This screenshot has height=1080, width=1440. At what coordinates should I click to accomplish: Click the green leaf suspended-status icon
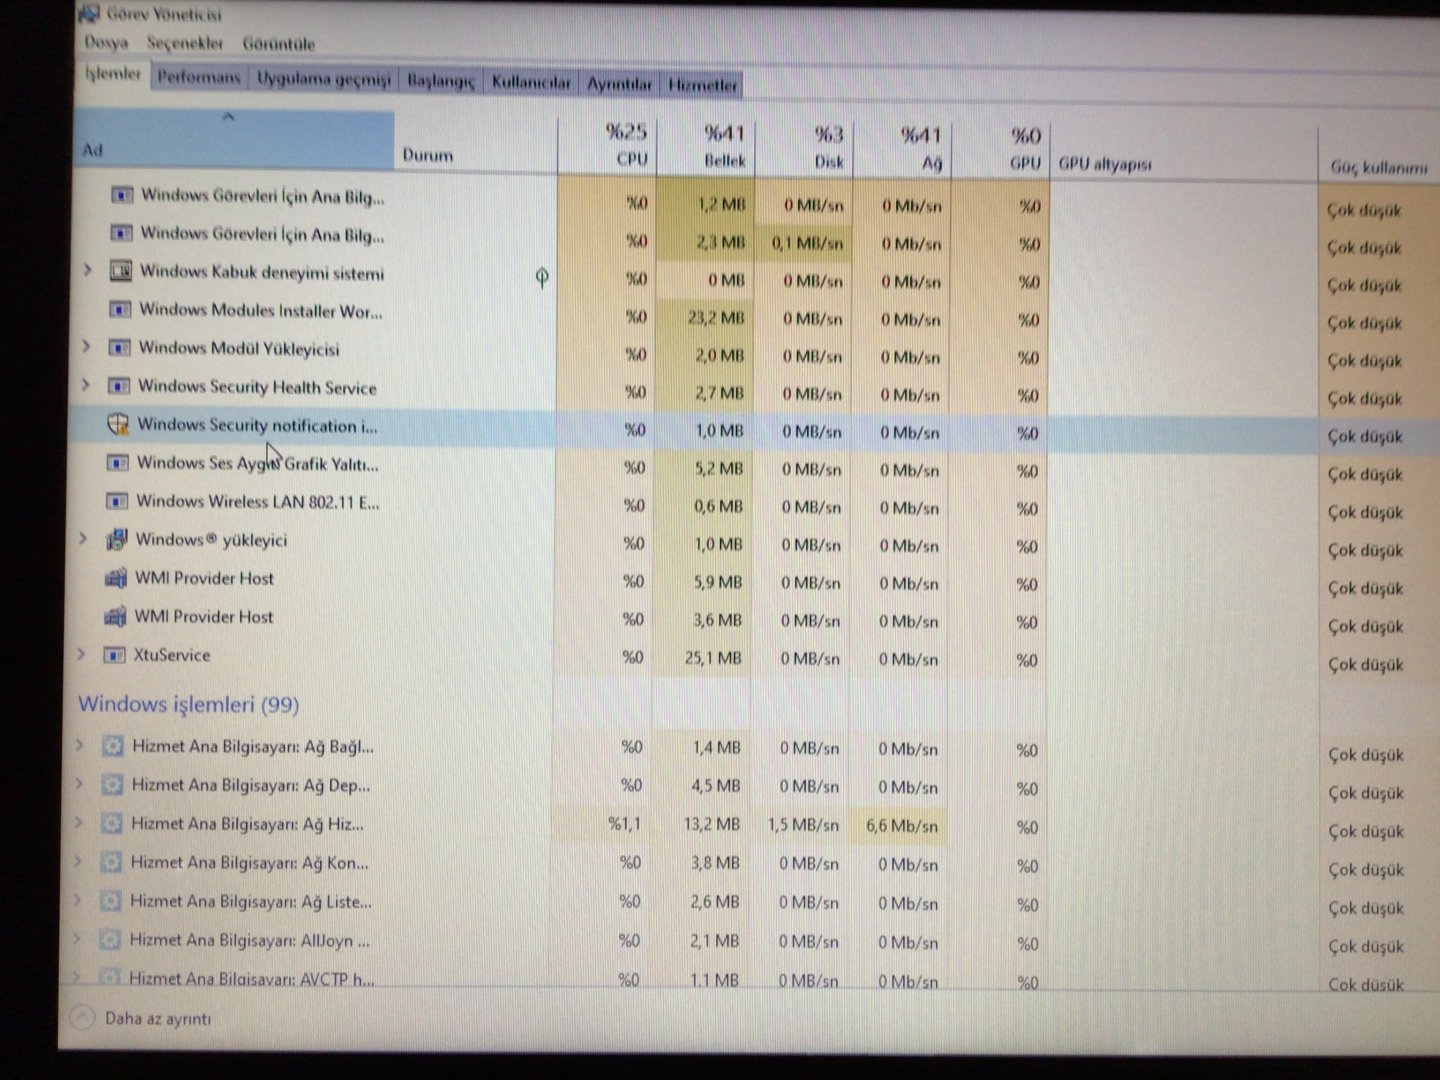tap(542, 277)
